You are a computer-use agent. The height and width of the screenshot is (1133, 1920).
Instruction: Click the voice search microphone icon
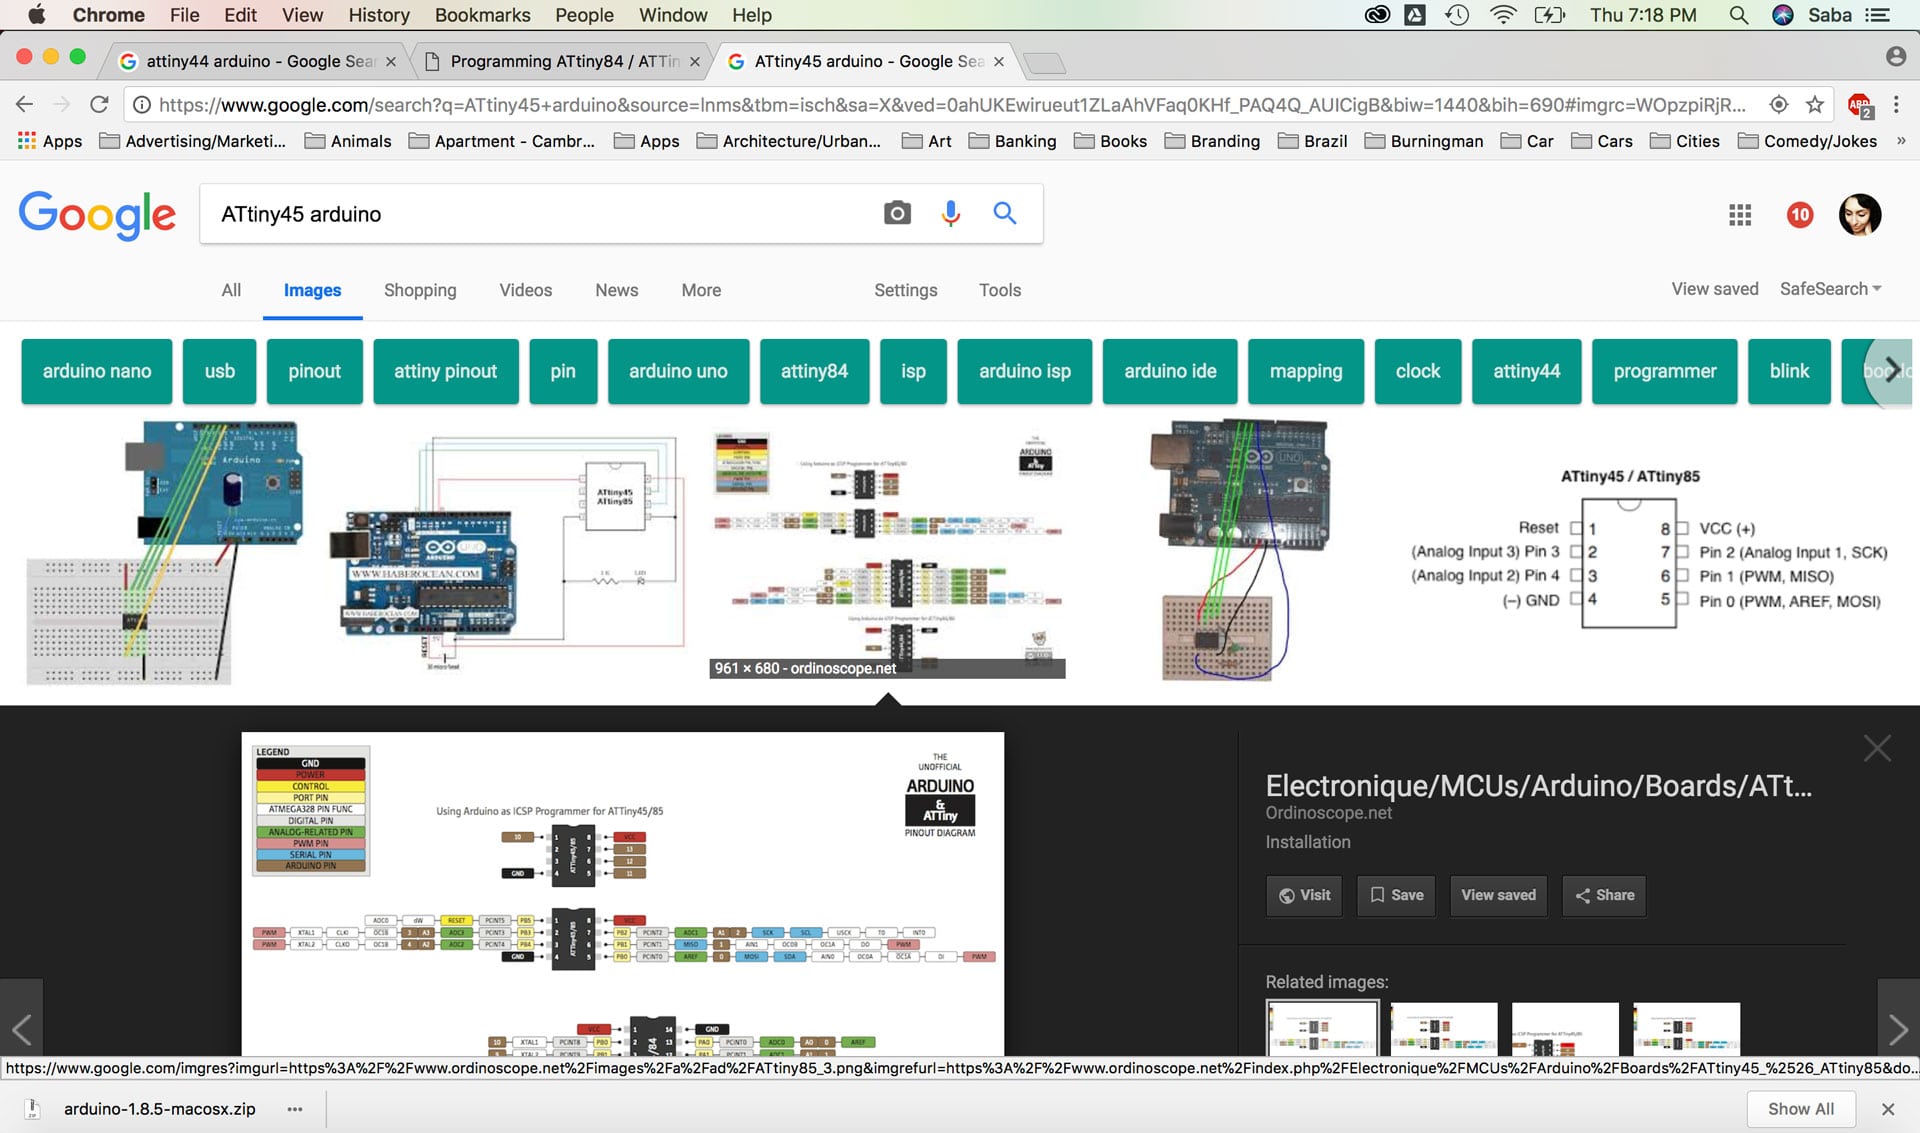(x=950, y=213)
